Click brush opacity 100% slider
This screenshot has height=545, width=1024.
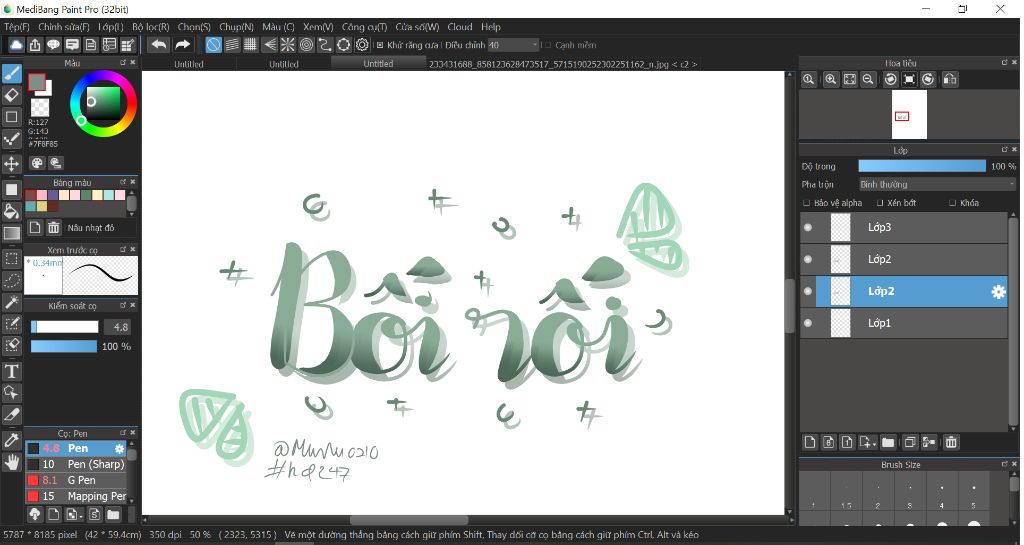coord(63,346)
